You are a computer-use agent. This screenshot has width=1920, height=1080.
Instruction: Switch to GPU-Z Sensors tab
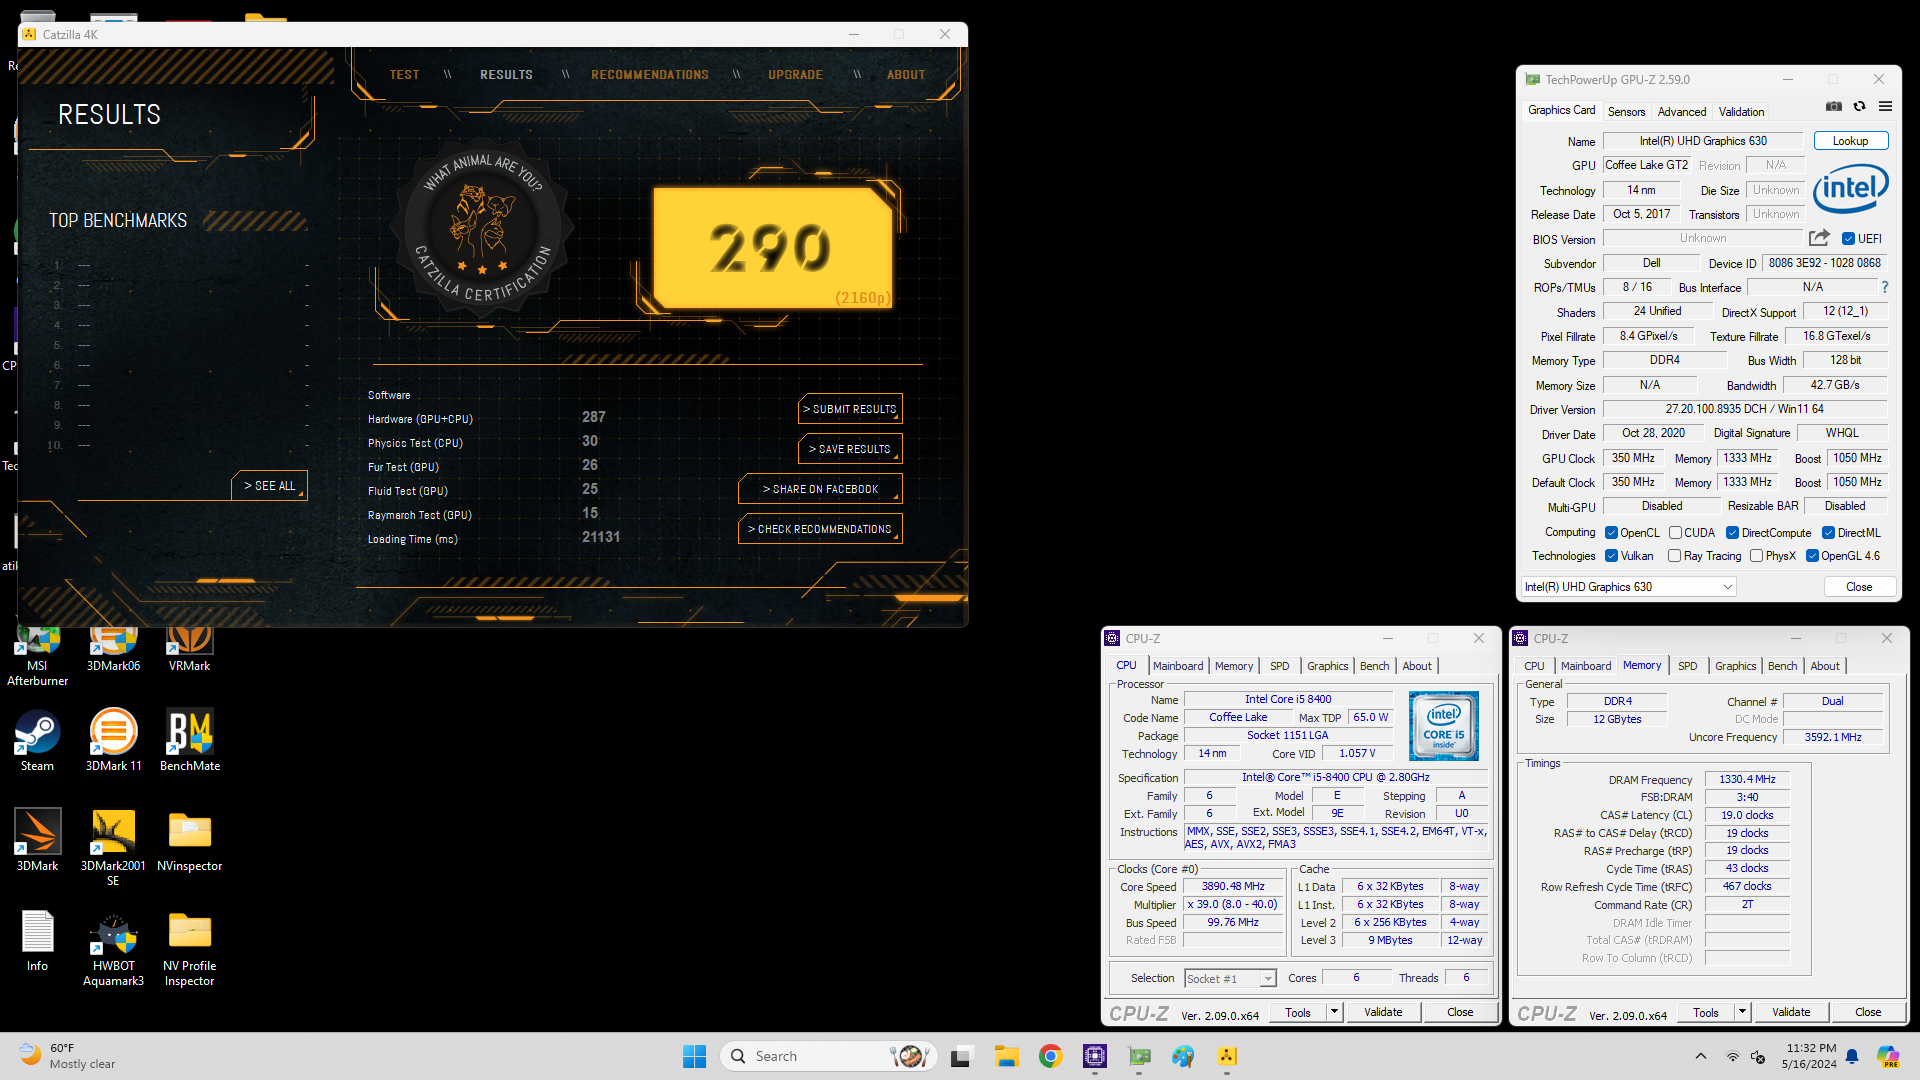[x=1626, y=111]
